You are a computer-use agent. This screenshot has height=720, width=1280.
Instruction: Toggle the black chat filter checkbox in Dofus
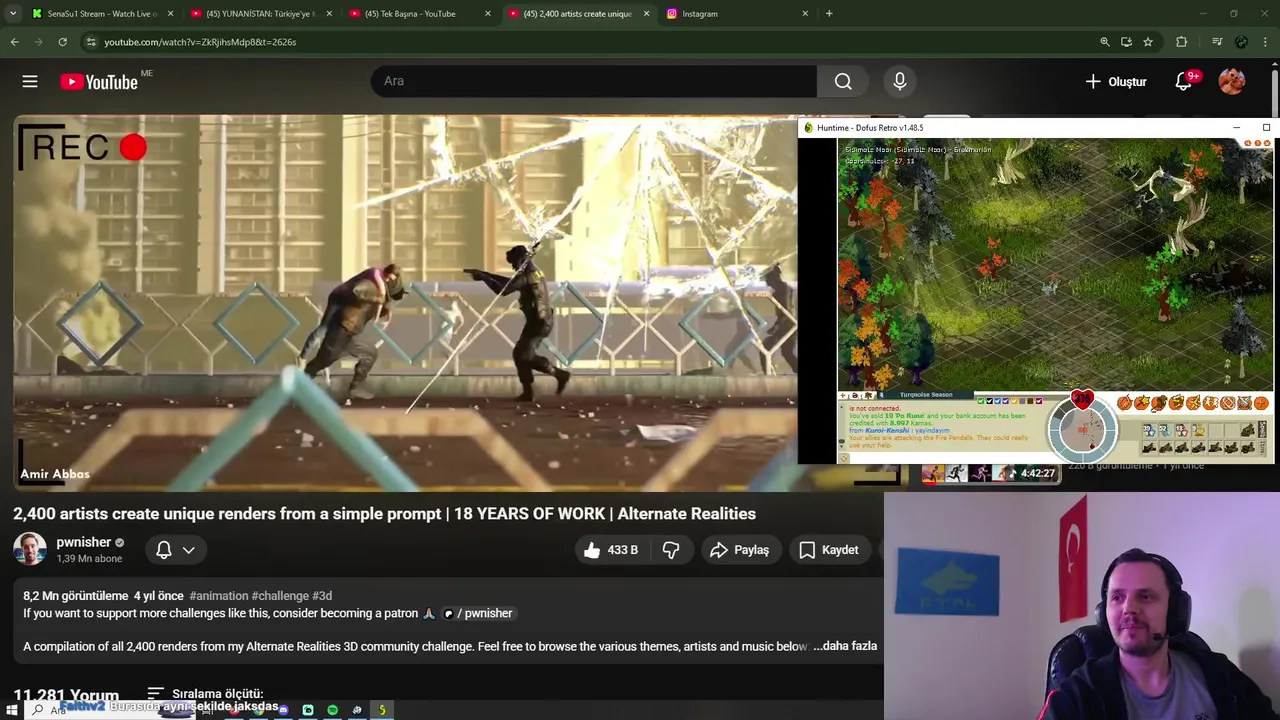pos(990,401)
